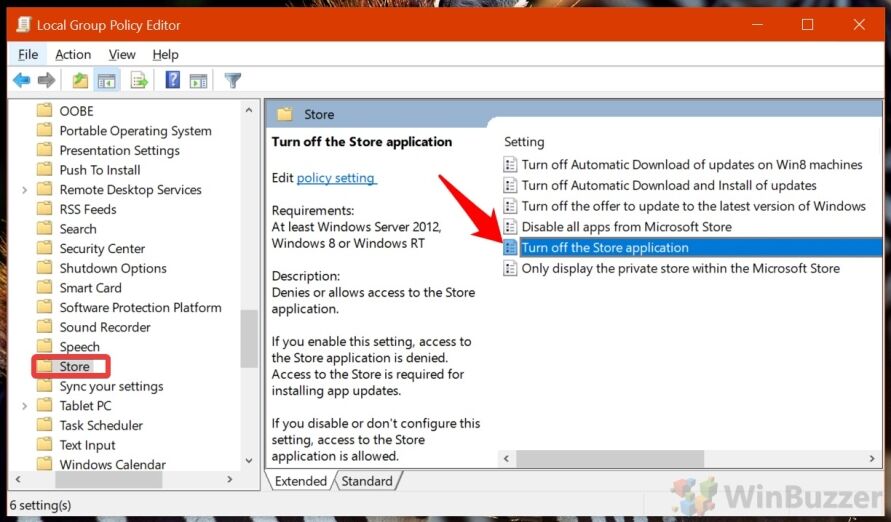Click policy icon for offer to update Windows
This screenshot has width=891, height=522.
pyautogui.click(x=510, y=206)
